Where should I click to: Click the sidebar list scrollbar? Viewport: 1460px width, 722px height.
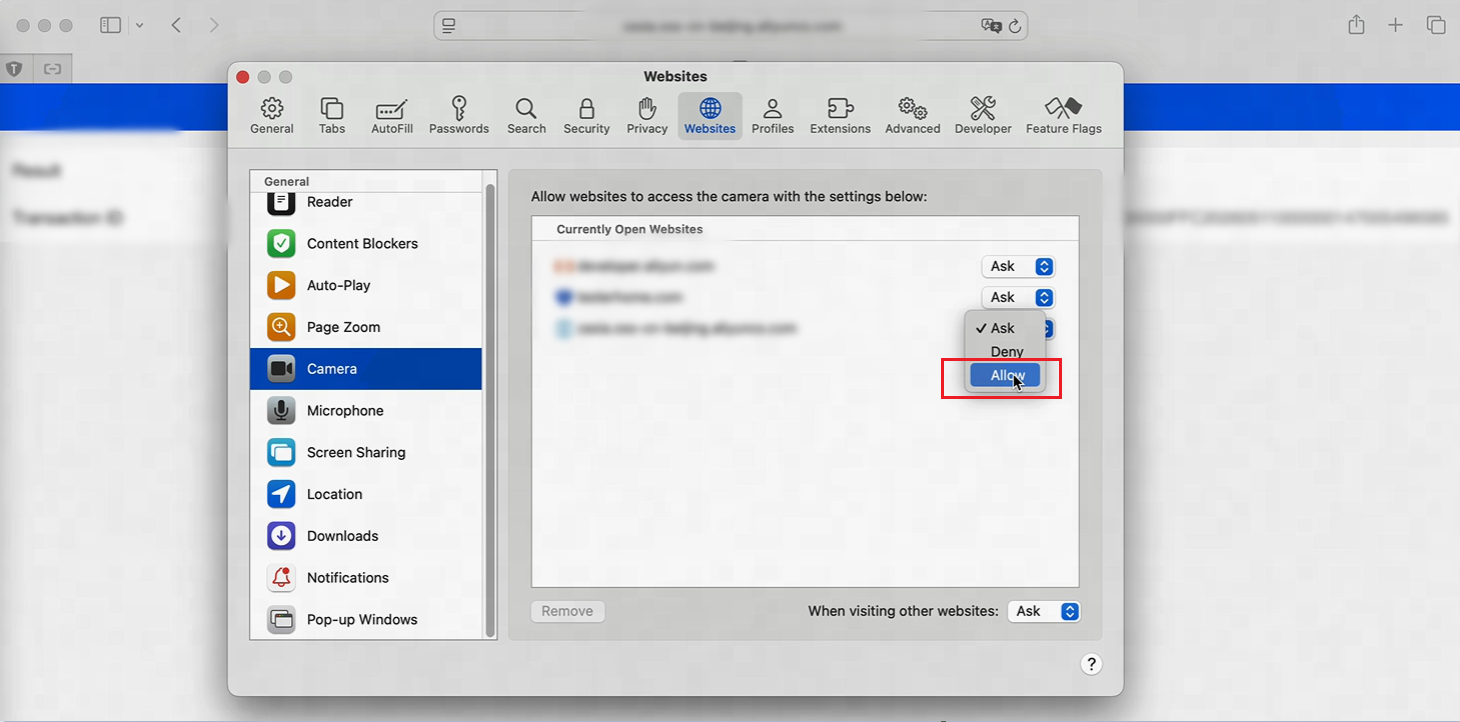point(490,410)
